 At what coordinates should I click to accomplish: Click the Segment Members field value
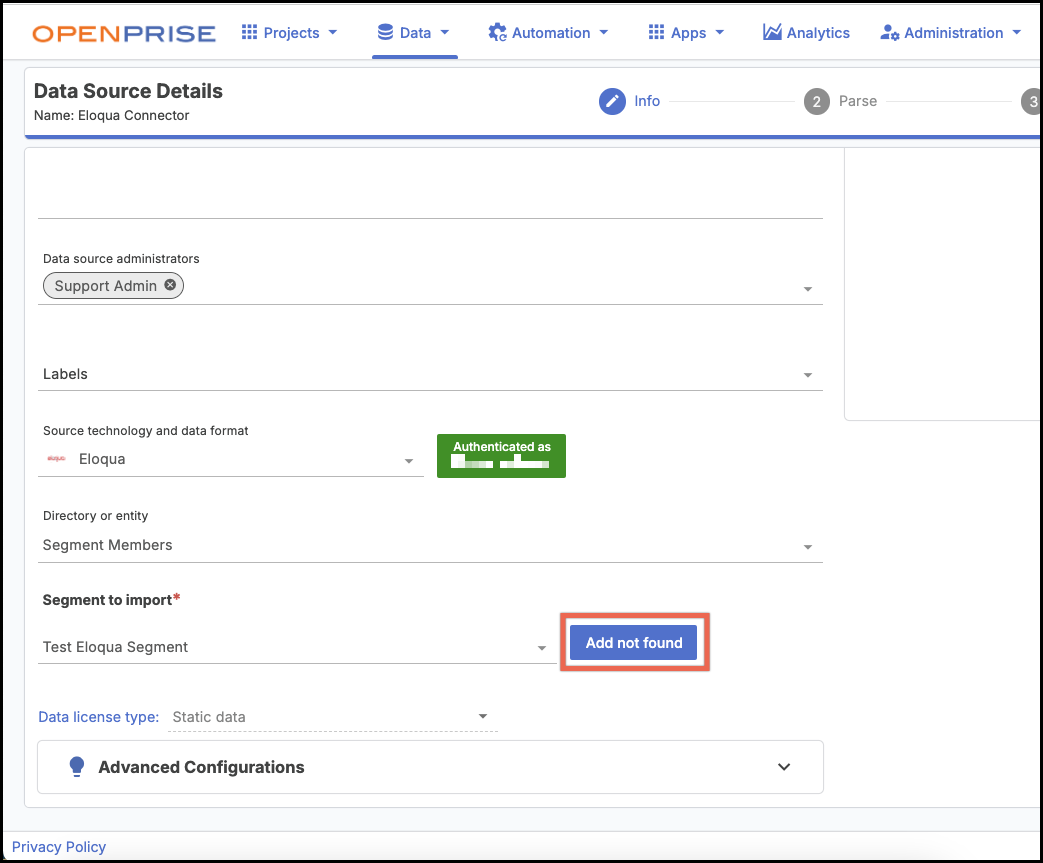(107, 545)
